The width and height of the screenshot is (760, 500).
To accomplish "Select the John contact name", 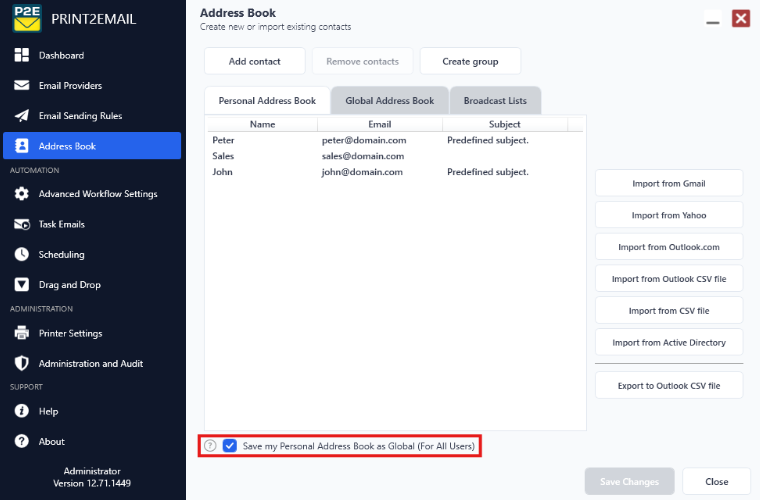I will [x=222, y=172].
